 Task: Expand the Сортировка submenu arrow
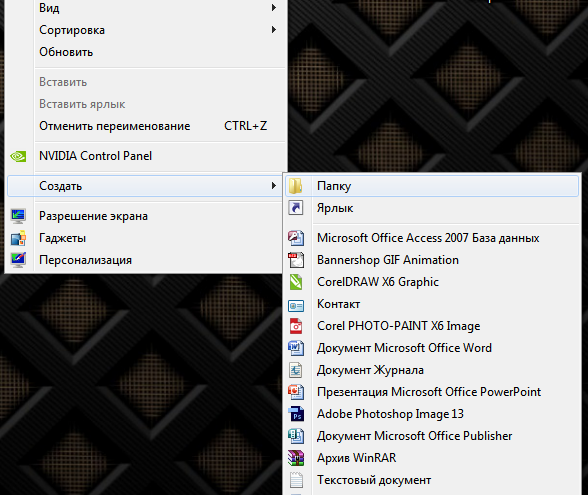(x=274, y=29)
